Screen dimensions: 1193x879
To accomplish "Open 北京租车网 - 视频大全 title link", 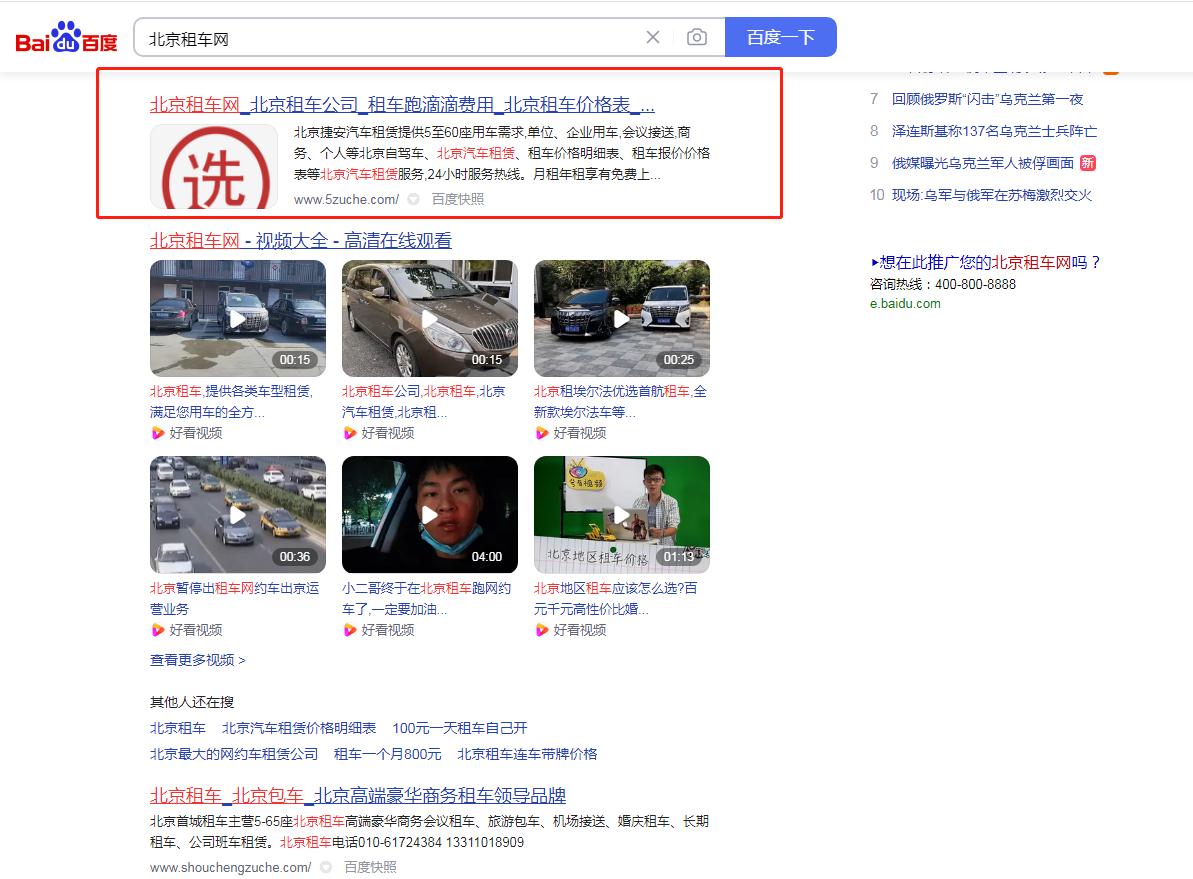I will coord(301,240).
